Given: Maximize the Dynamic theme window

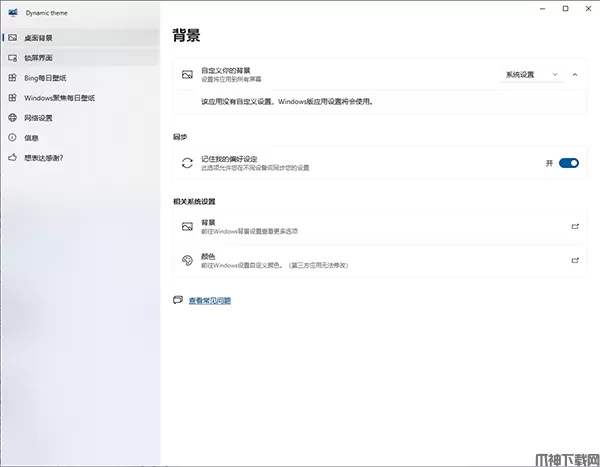Looking at the screenshot, I should 565,8.
